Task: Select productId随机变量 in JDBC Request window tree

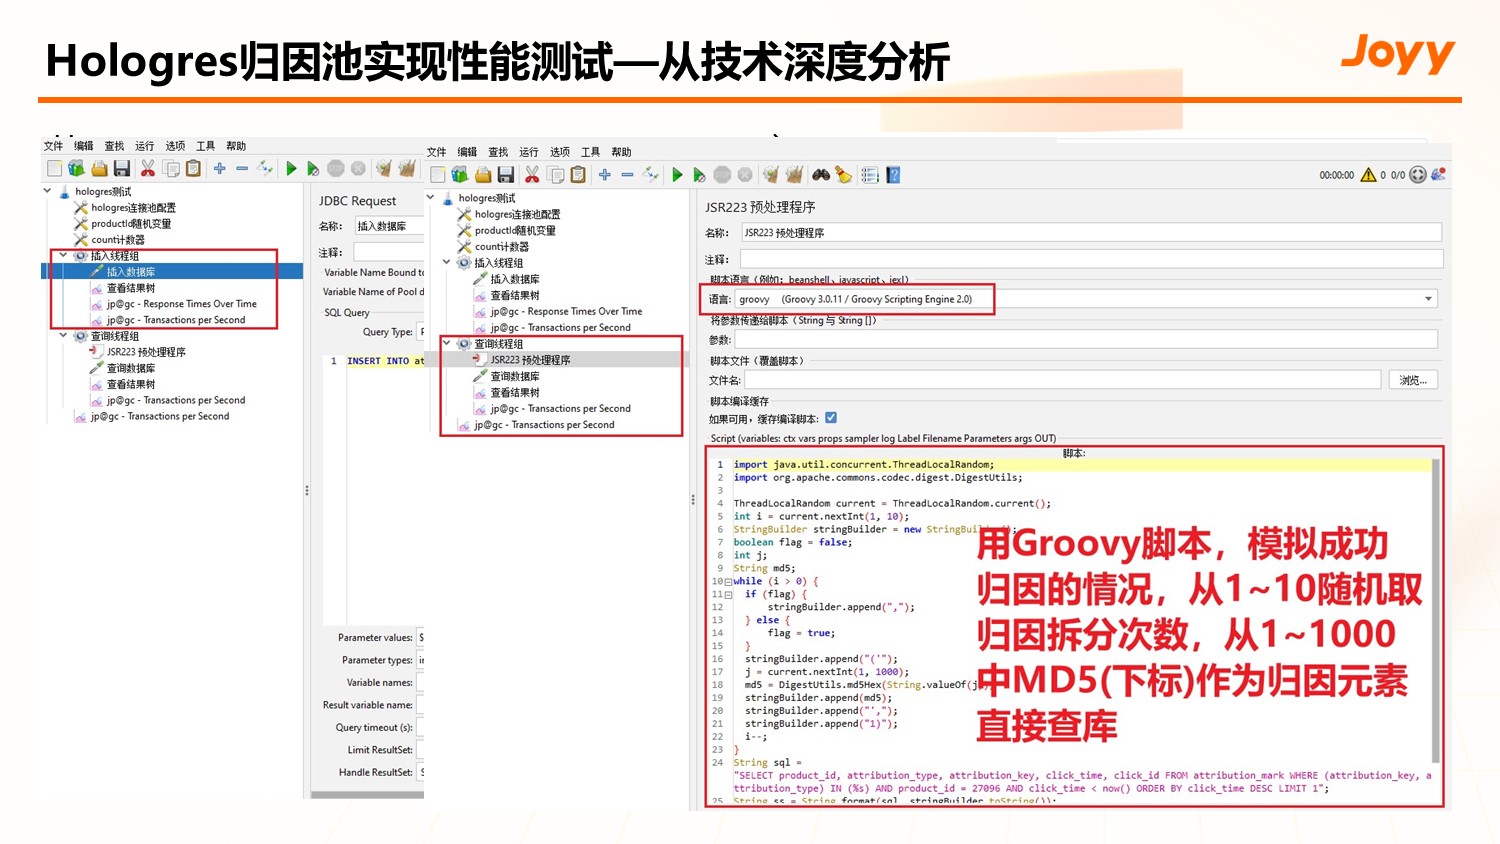Action: (131, 224)
